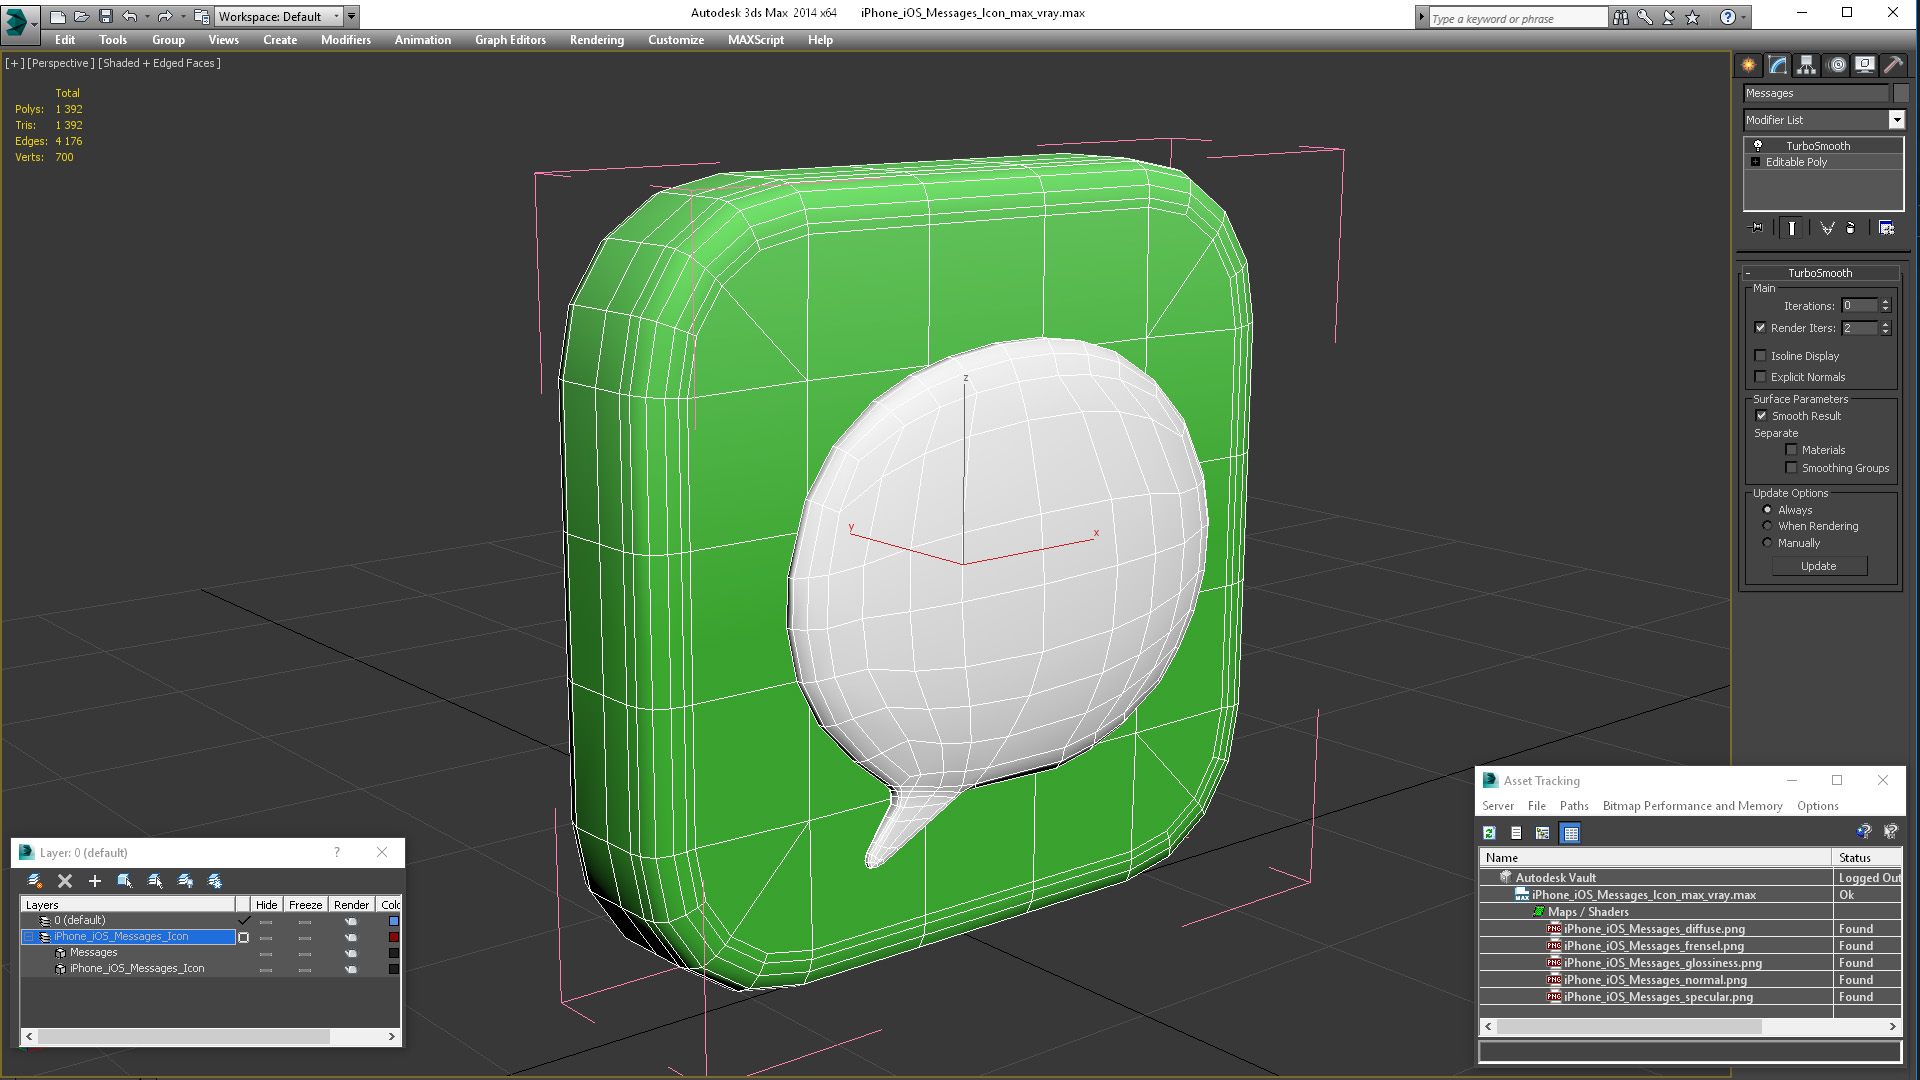Viewport: 1920px width, 1080px height.
Task: Open the Graph Editors menu
Action: [x=510, y=40]
